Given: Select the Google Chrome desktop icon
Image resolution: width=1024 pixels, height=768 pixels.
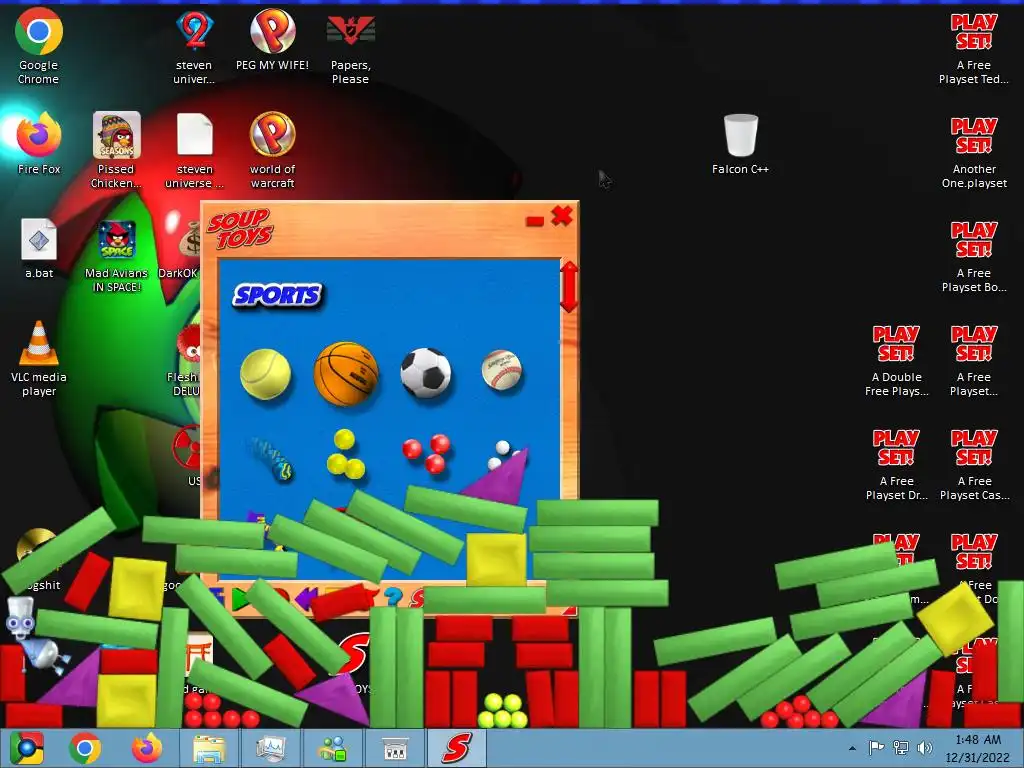Looking at the screenshot, I should click(39, 46).
